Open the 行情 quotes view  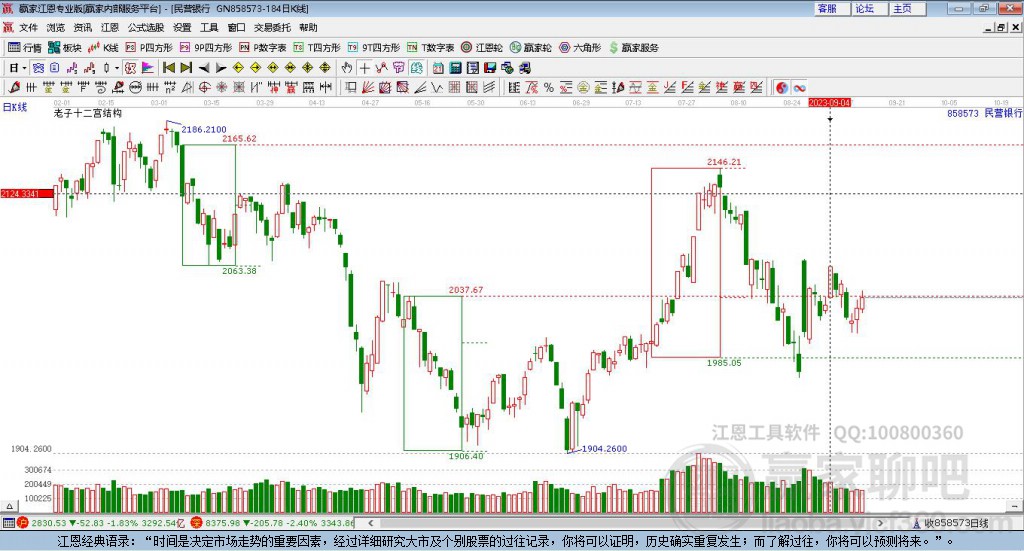coord(24,48)
